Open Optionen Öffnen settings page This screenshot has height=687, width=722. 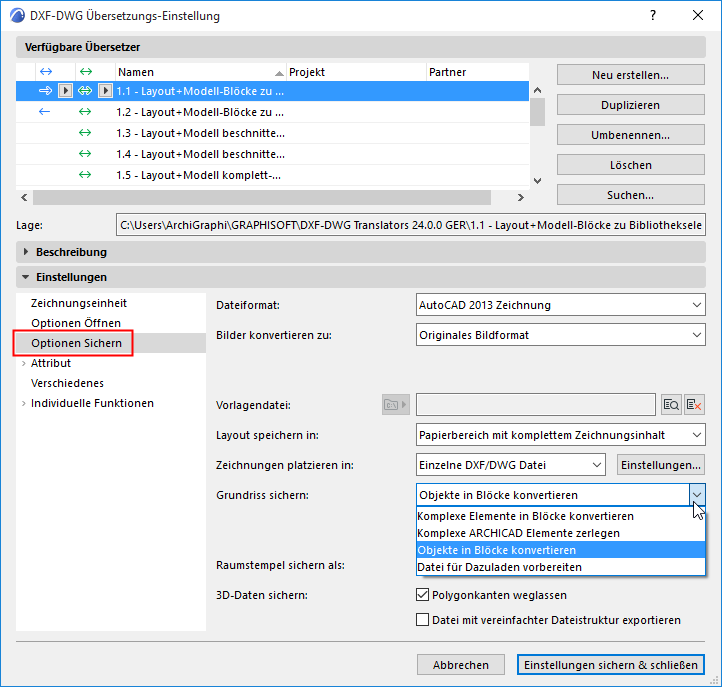tap(76, 323)
